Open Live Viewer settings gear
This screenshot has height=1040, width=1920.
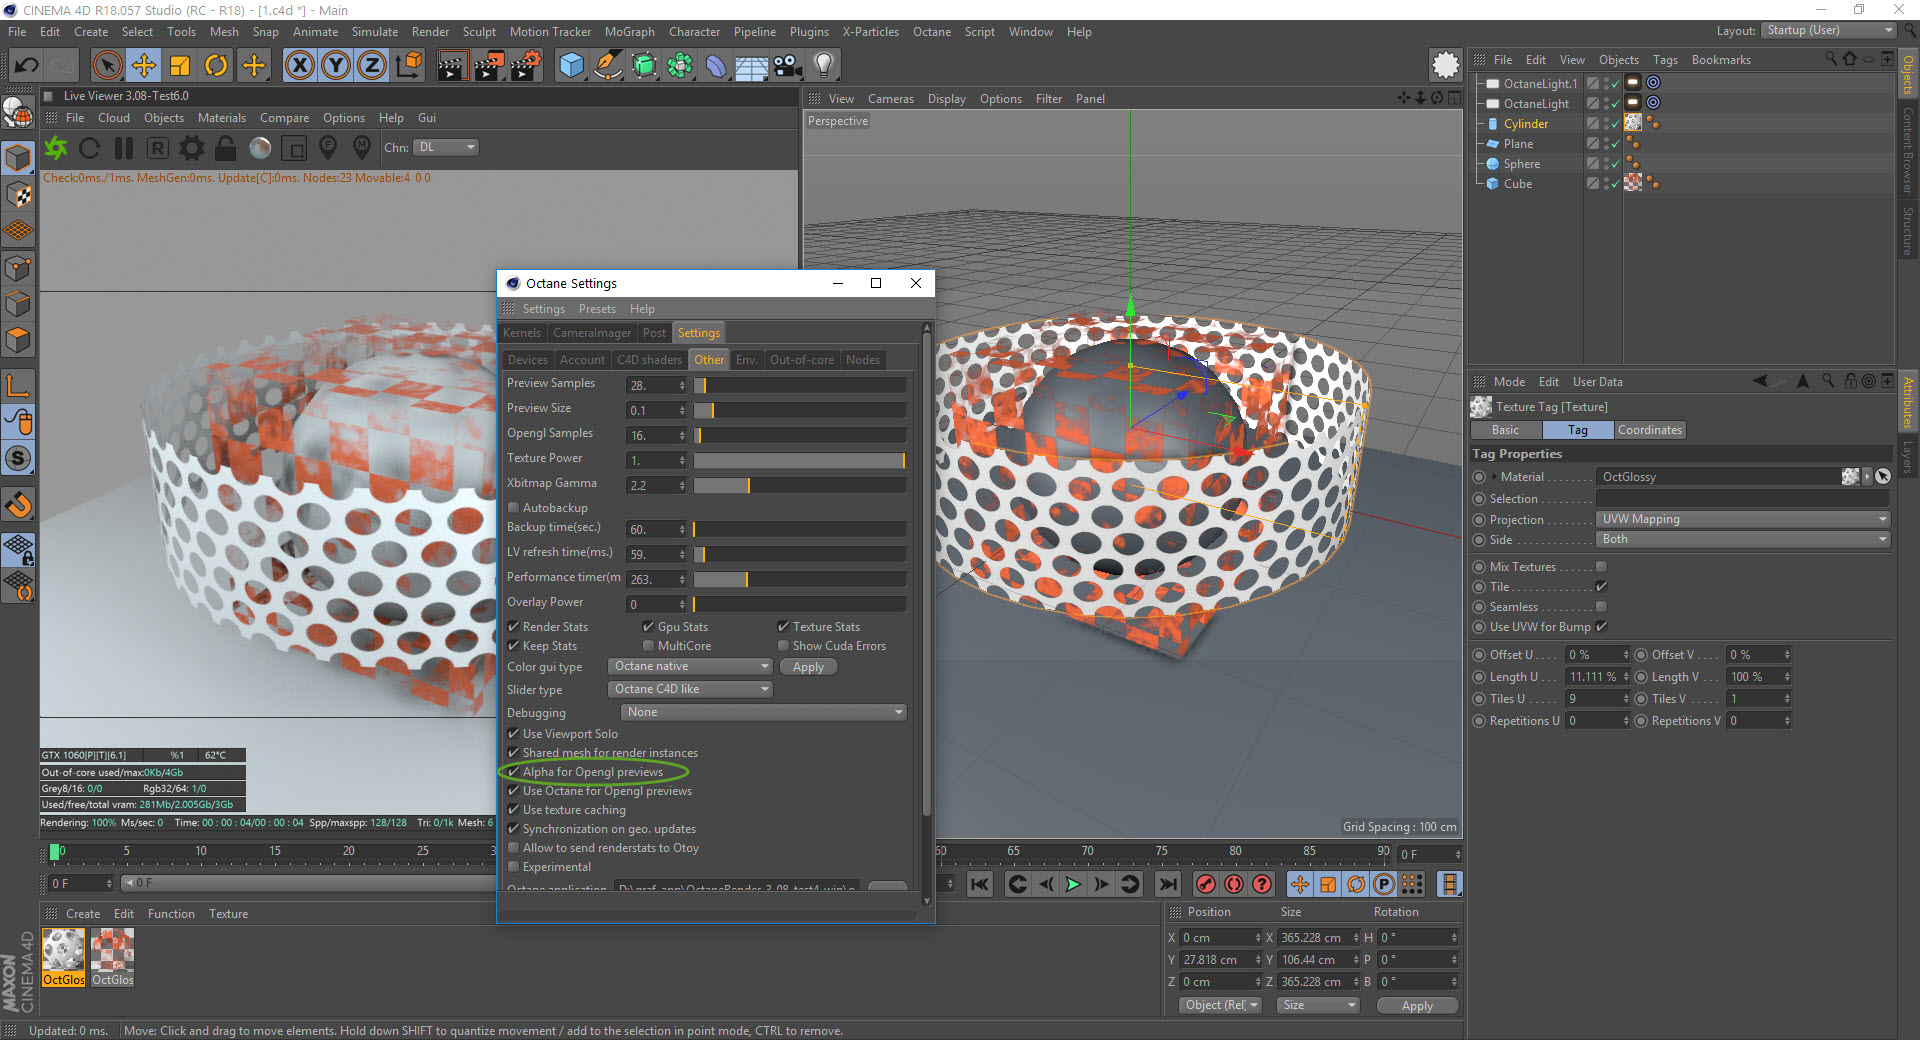192,148
